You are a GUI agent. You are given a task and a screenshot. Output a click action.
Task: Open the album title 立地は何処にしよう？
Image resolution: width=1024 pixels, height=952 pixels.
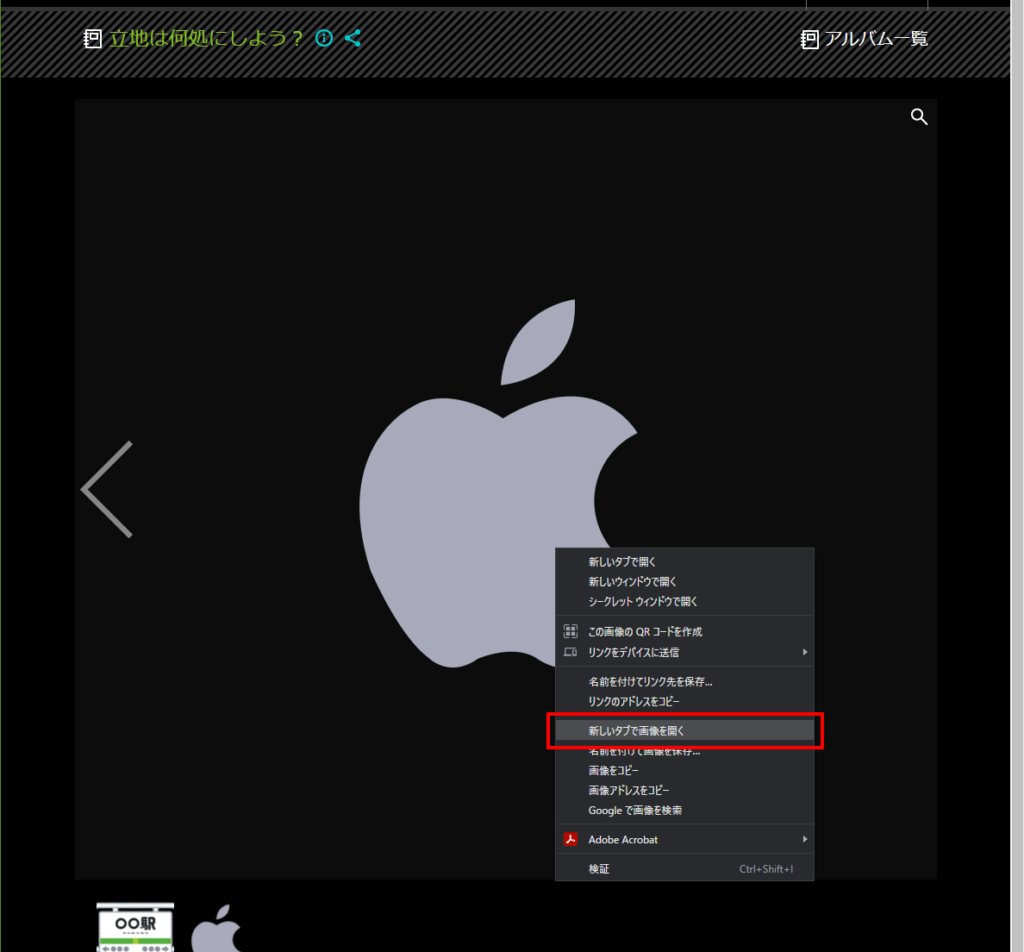pyautogui.click(x=206, y=39)
